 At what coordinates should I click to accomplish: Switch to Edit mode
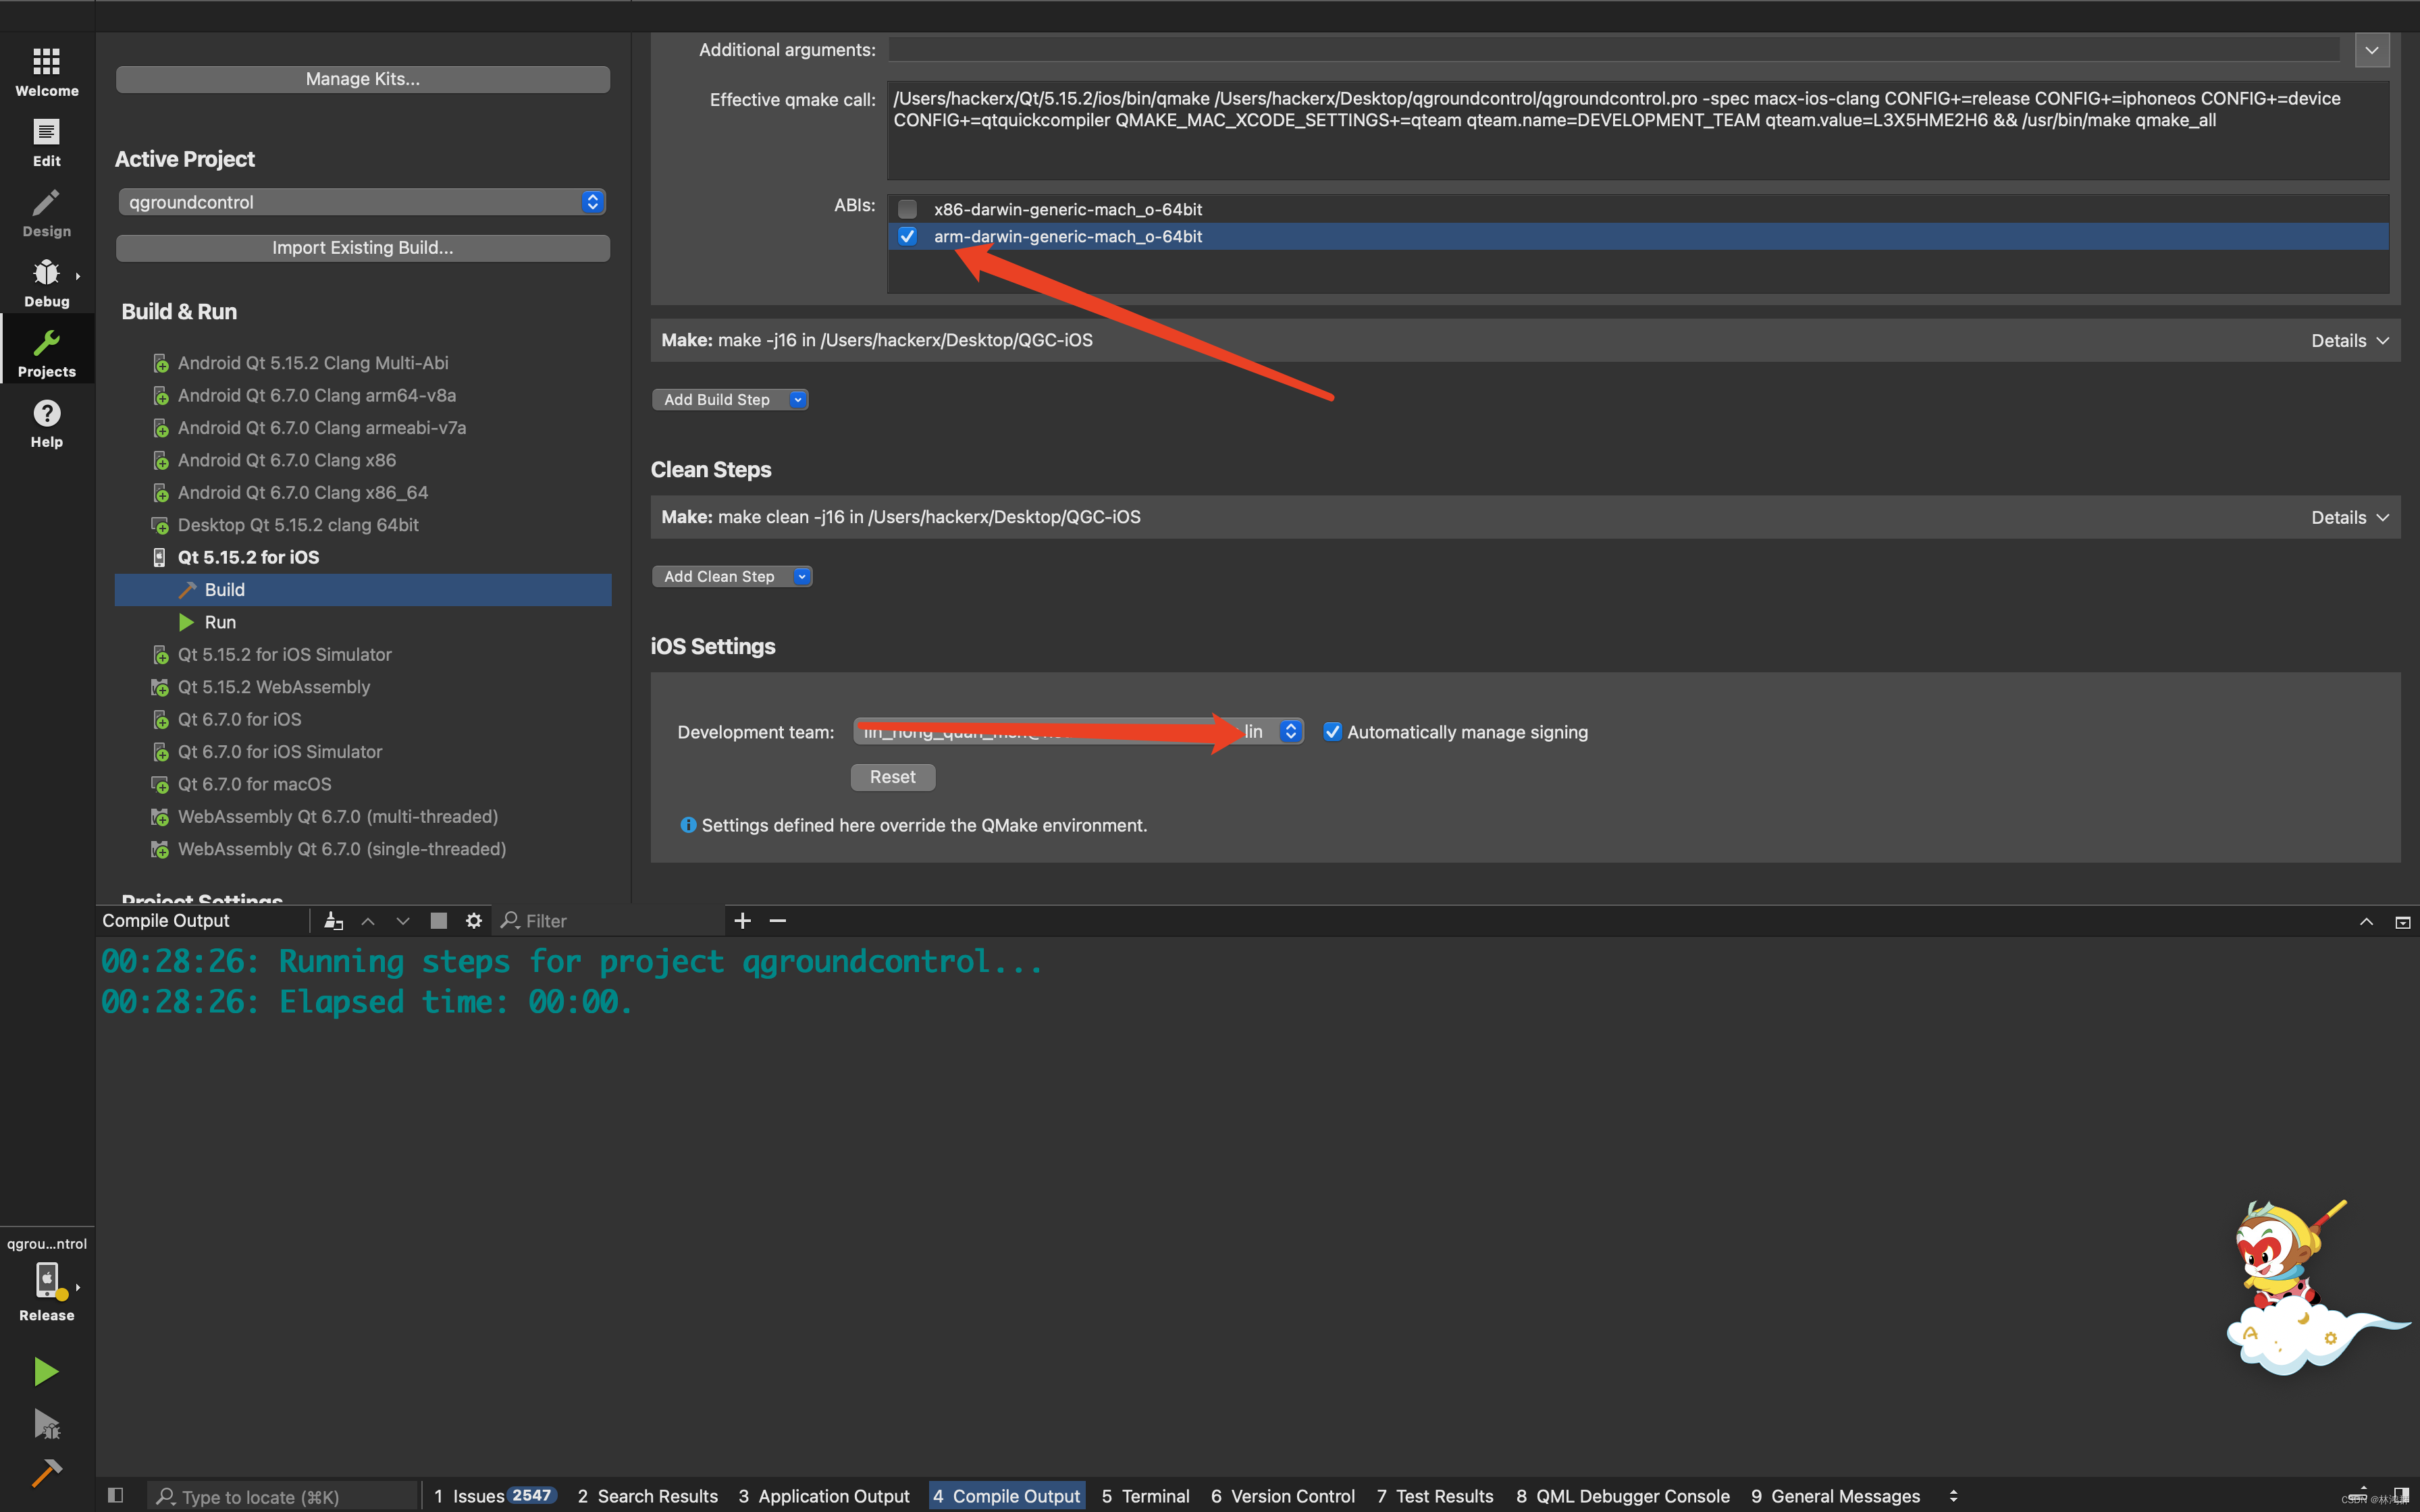46,143
